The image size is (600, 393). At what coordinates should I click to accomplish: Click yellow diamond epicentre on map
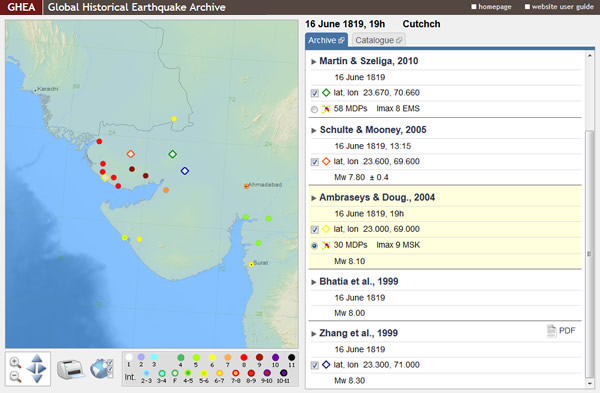tap(104, 178)
